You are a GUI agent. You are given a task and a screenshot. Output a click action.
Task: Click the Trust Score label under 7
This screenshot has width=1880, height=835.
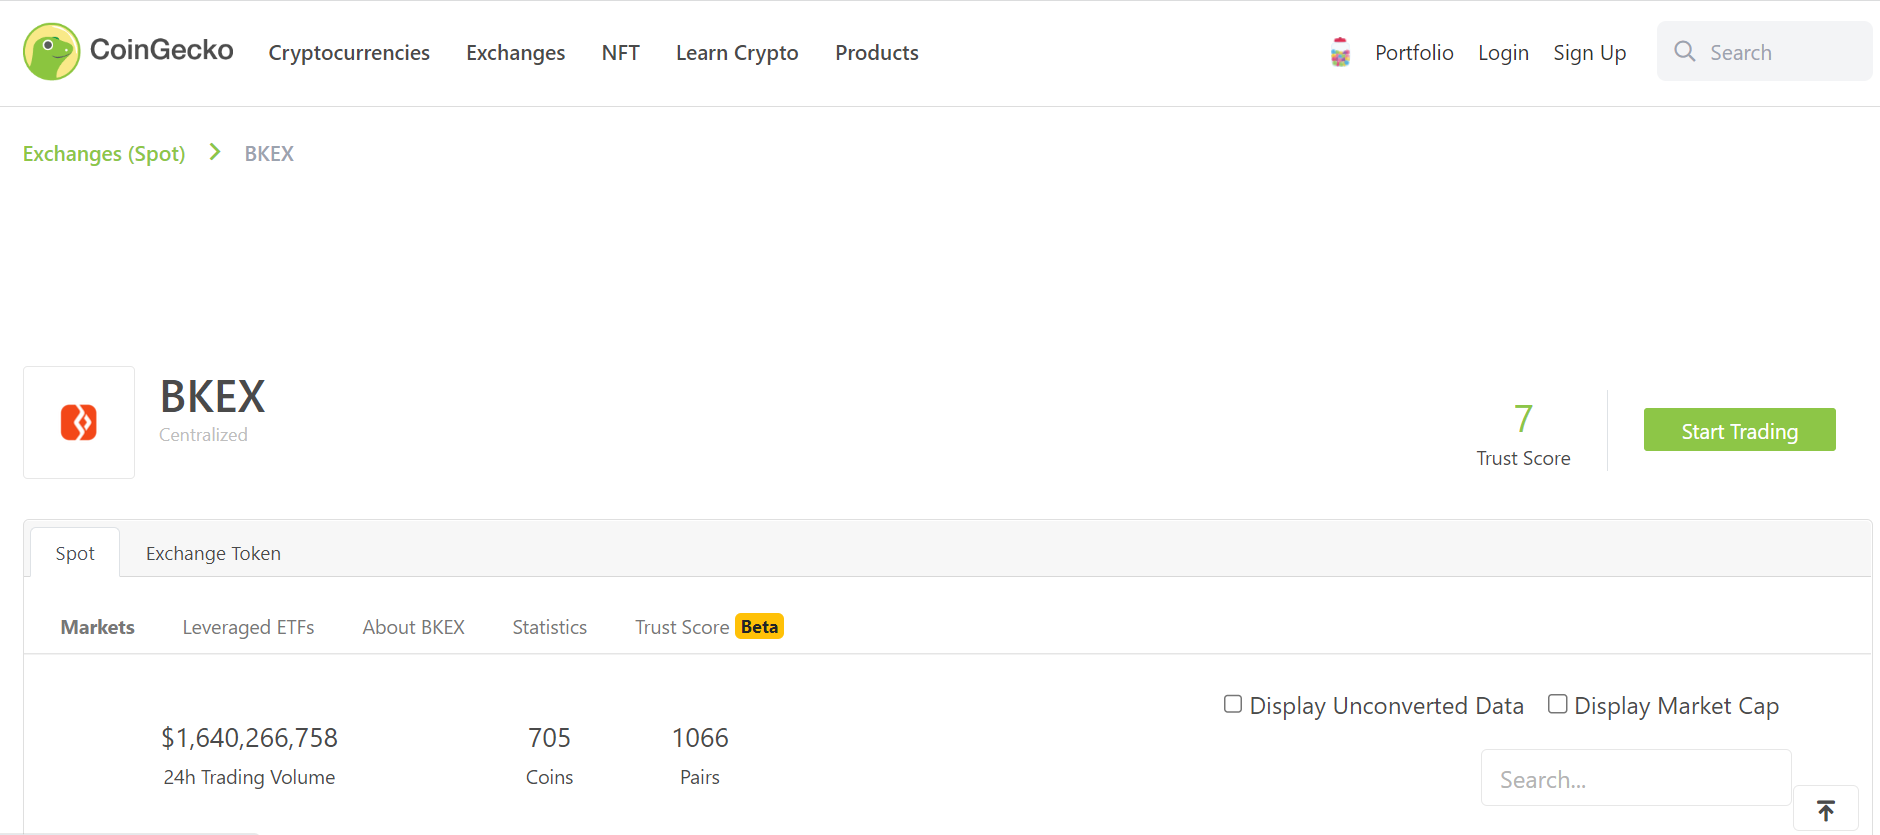(1523, 458)
